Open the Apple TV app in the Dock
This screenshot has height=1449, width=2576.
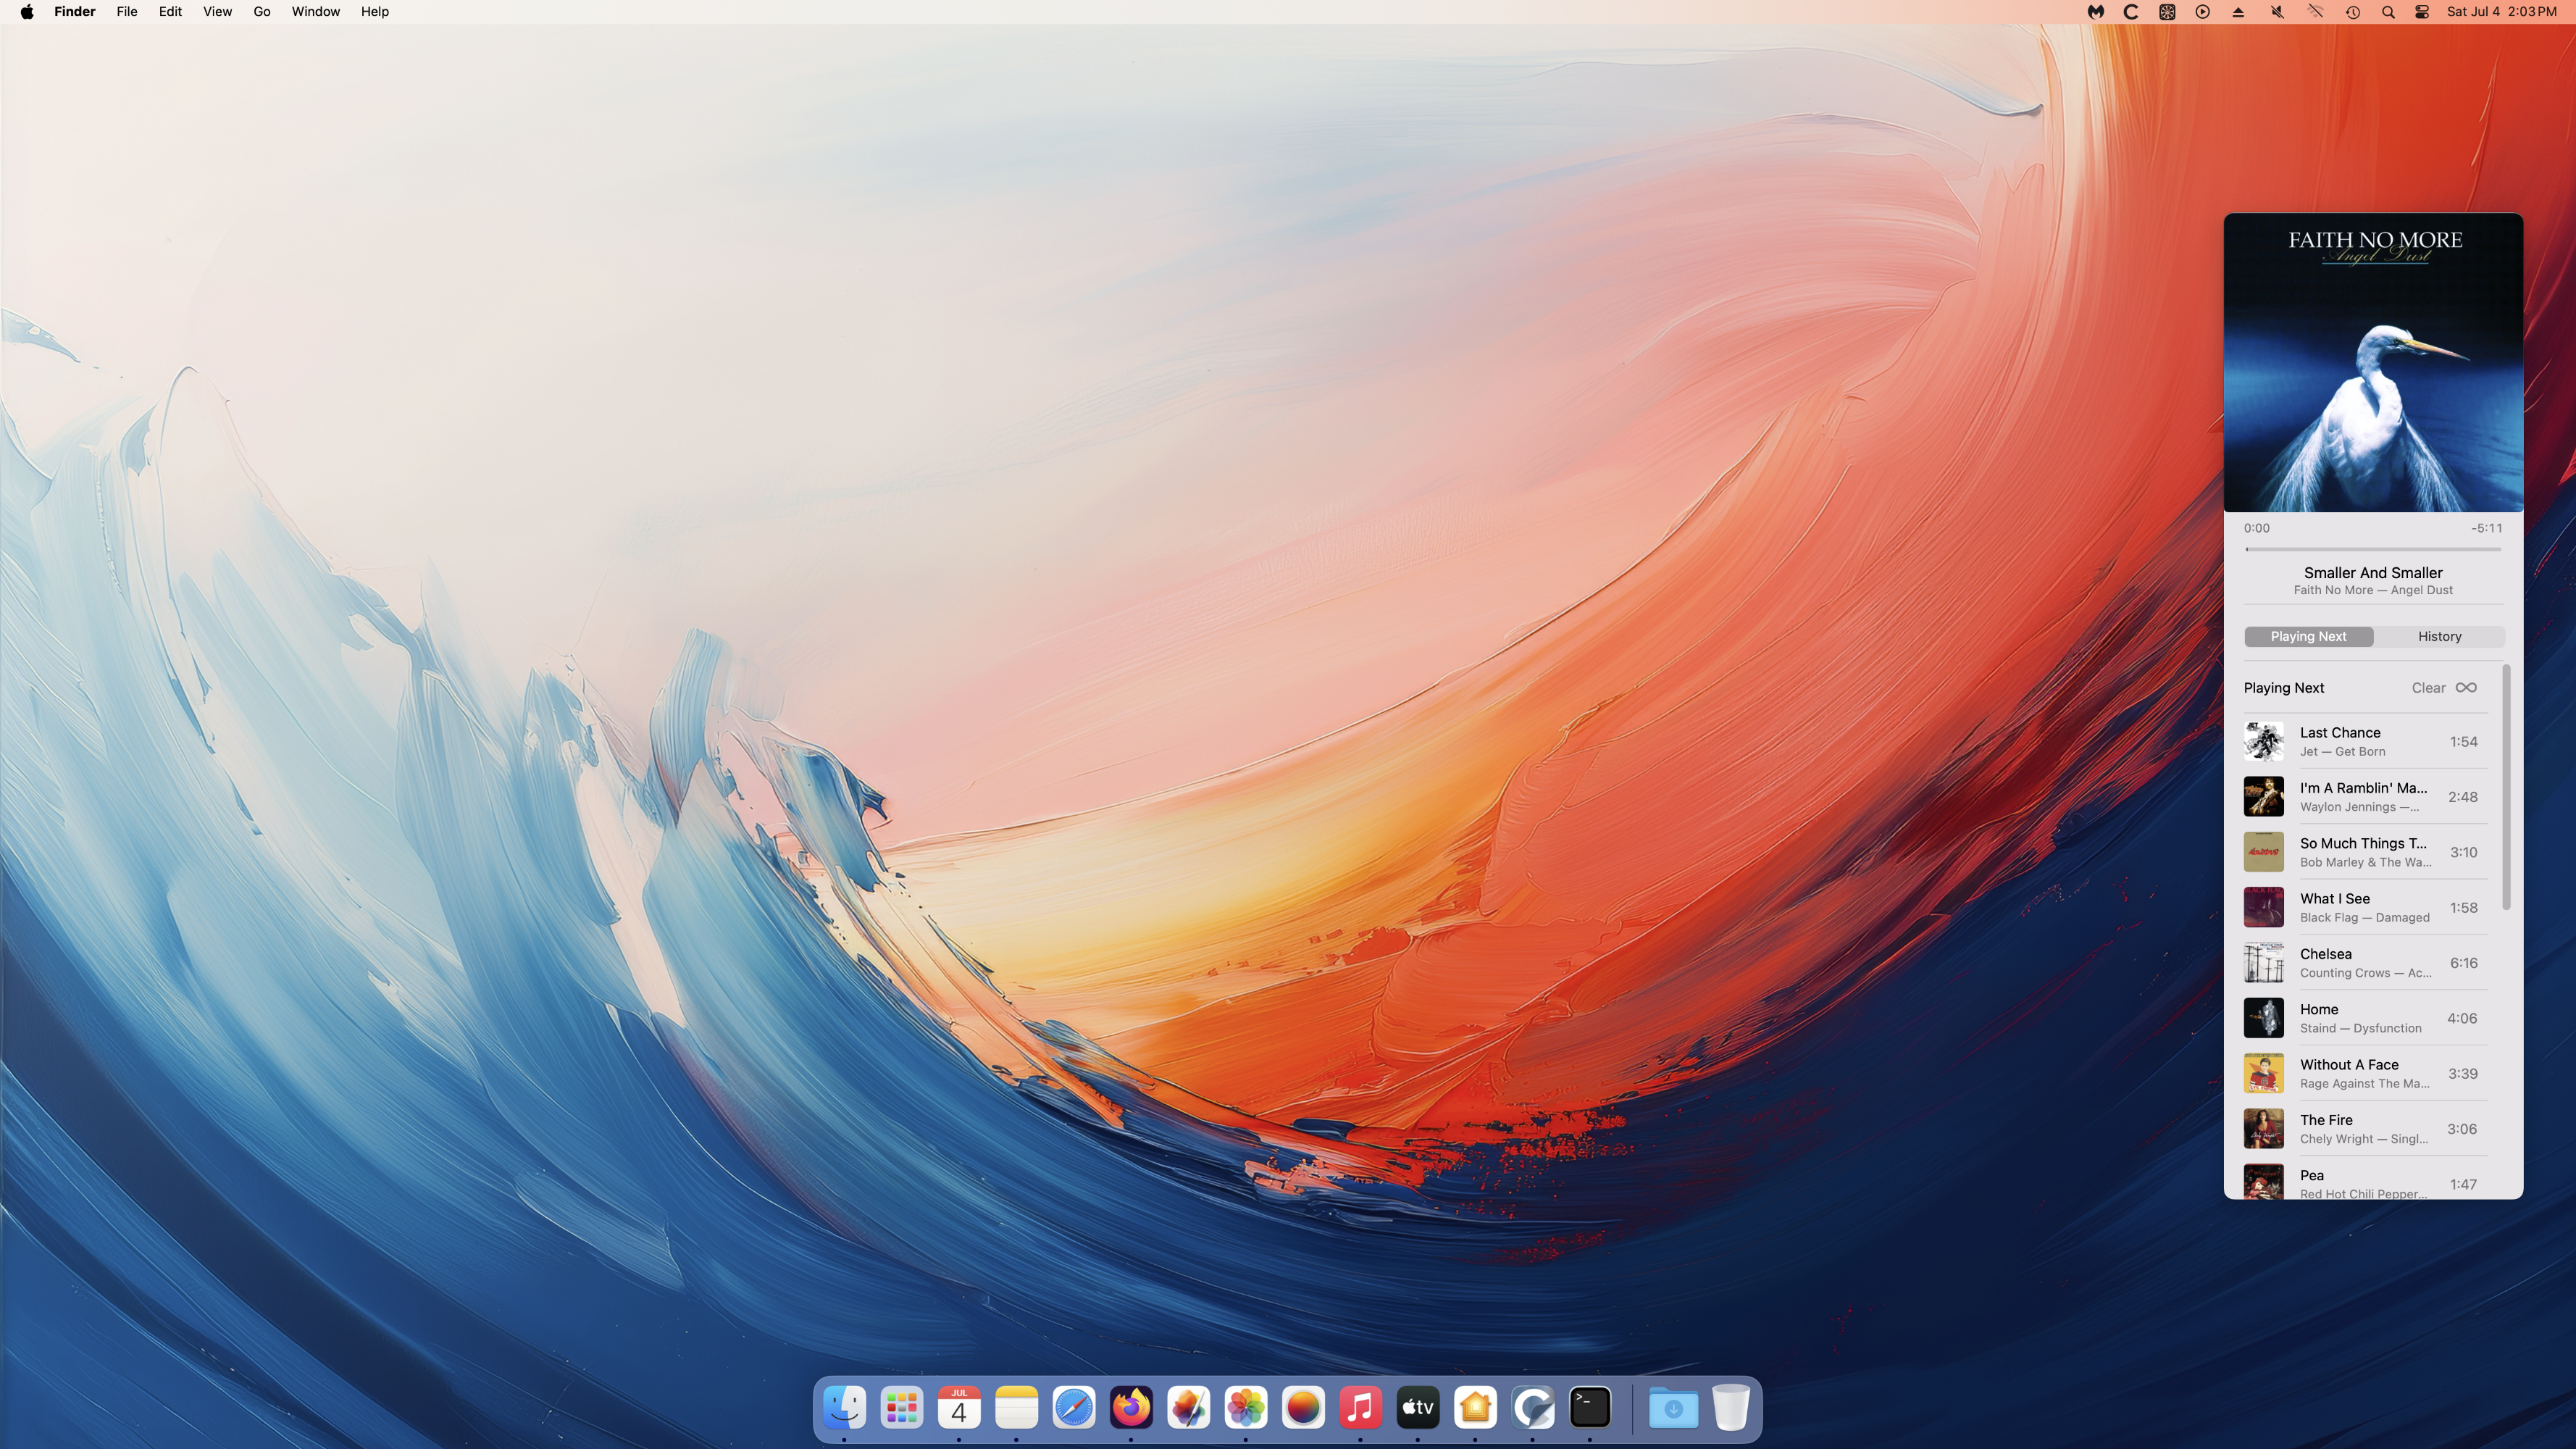[x=1418, y=1409]
